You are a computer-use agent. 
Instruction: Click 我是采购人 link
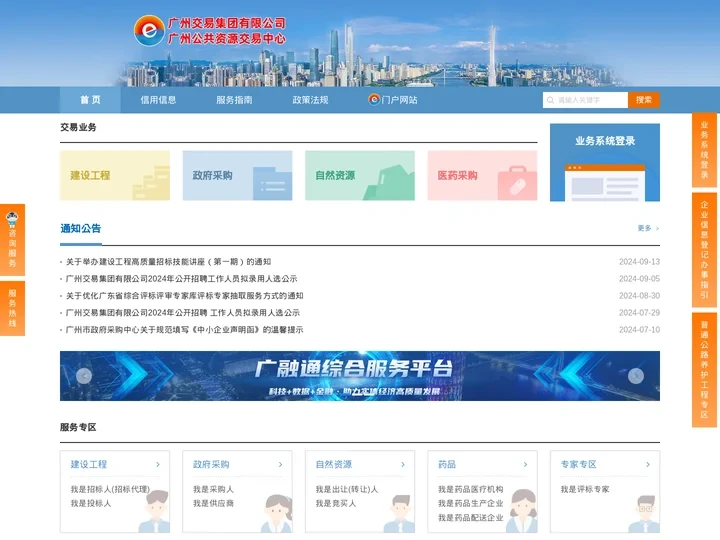tap(214, 489)
